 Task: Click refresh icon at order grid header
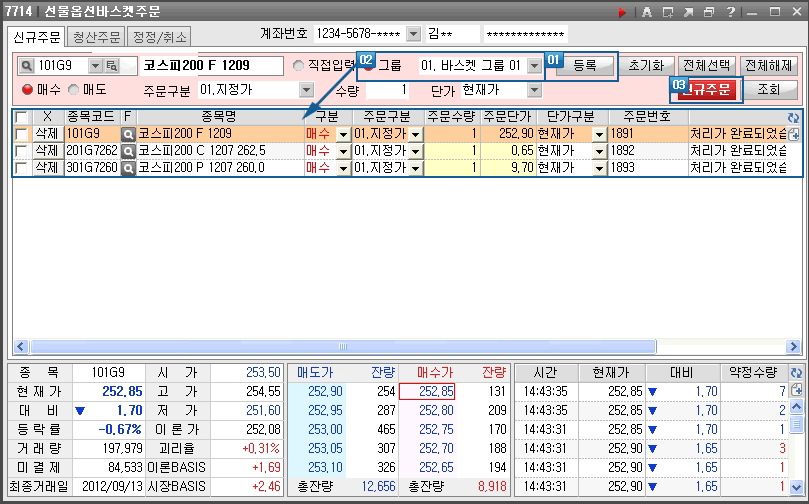[794, 118]
